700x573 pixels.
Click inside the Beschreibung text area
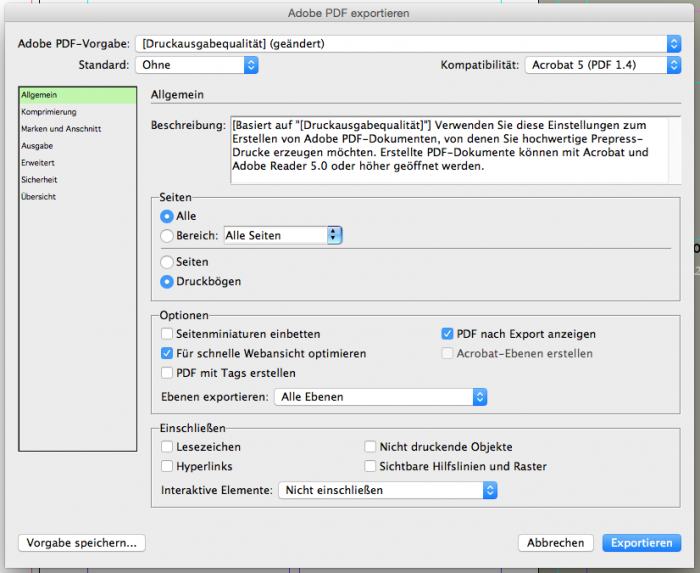pos(449,149)
